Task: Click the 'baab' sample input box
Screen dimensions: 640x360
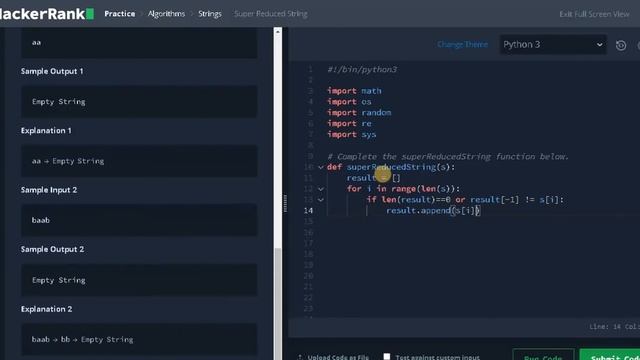Action: (139, 220)
